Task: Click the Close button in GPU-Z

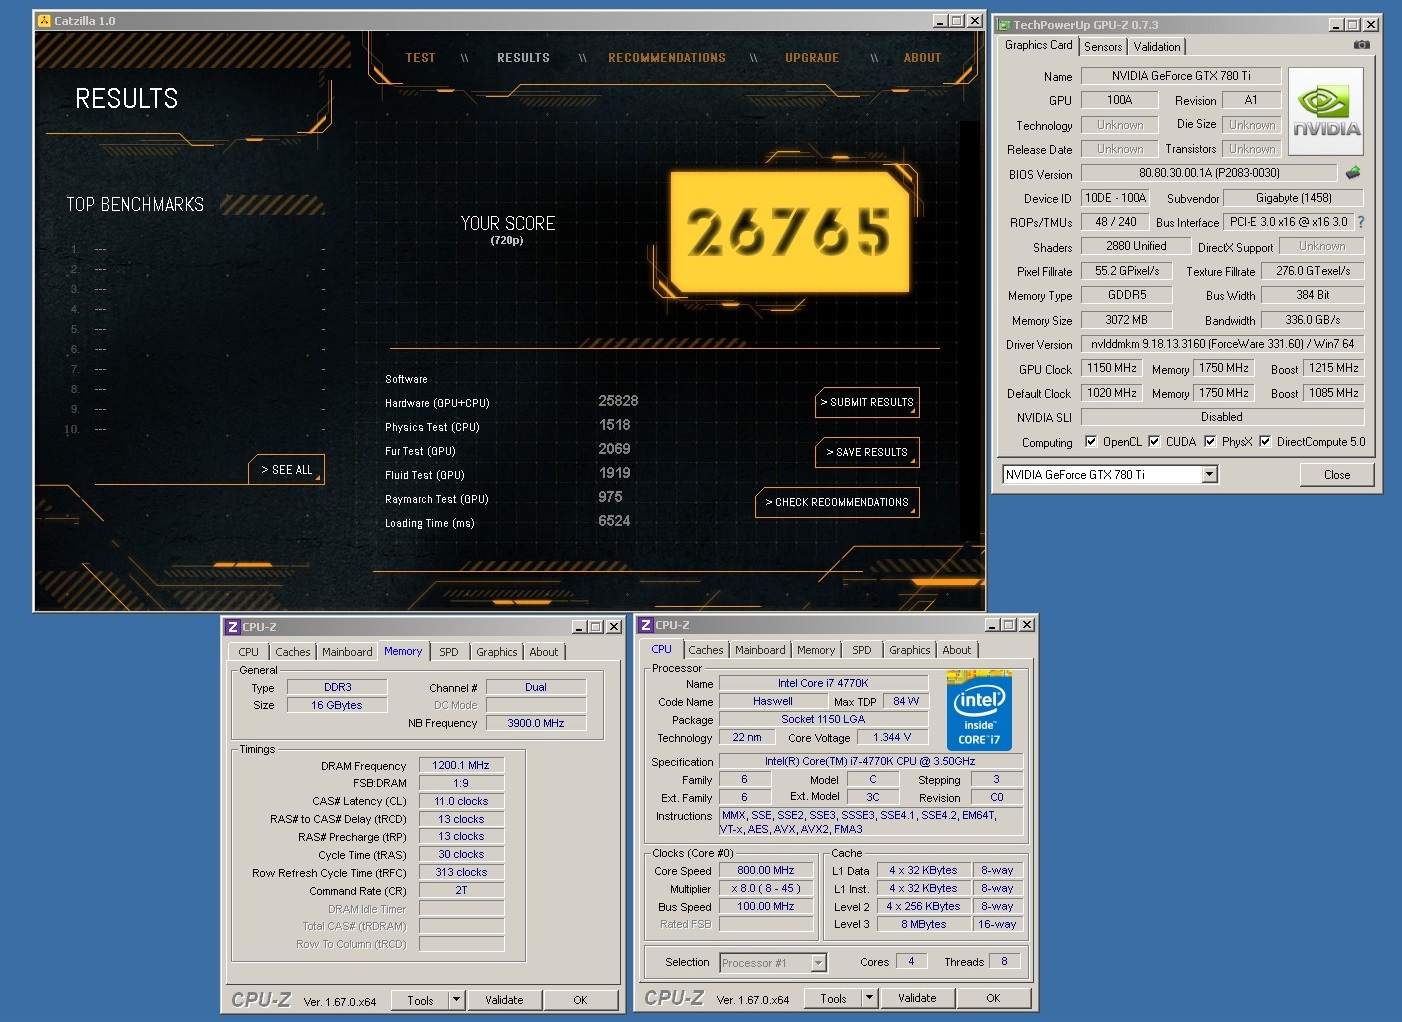Action: pos(1337,475)
